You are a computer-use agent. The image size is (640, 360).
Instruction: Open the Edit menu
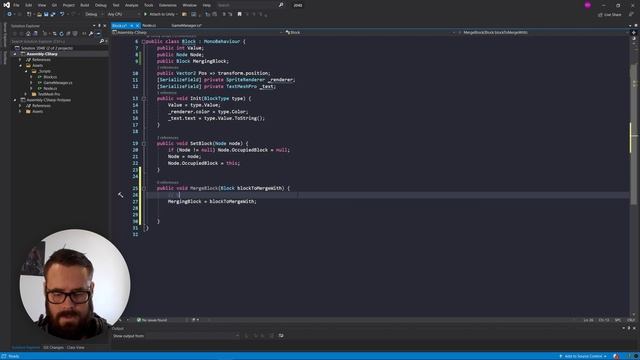click(29, 5)
